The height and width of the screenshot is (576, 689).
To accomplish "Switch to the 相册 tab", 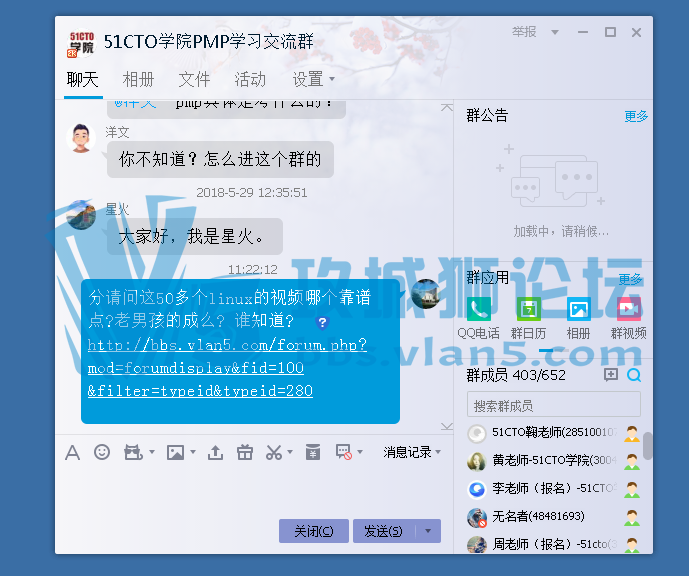I will (x=138, y=80).
